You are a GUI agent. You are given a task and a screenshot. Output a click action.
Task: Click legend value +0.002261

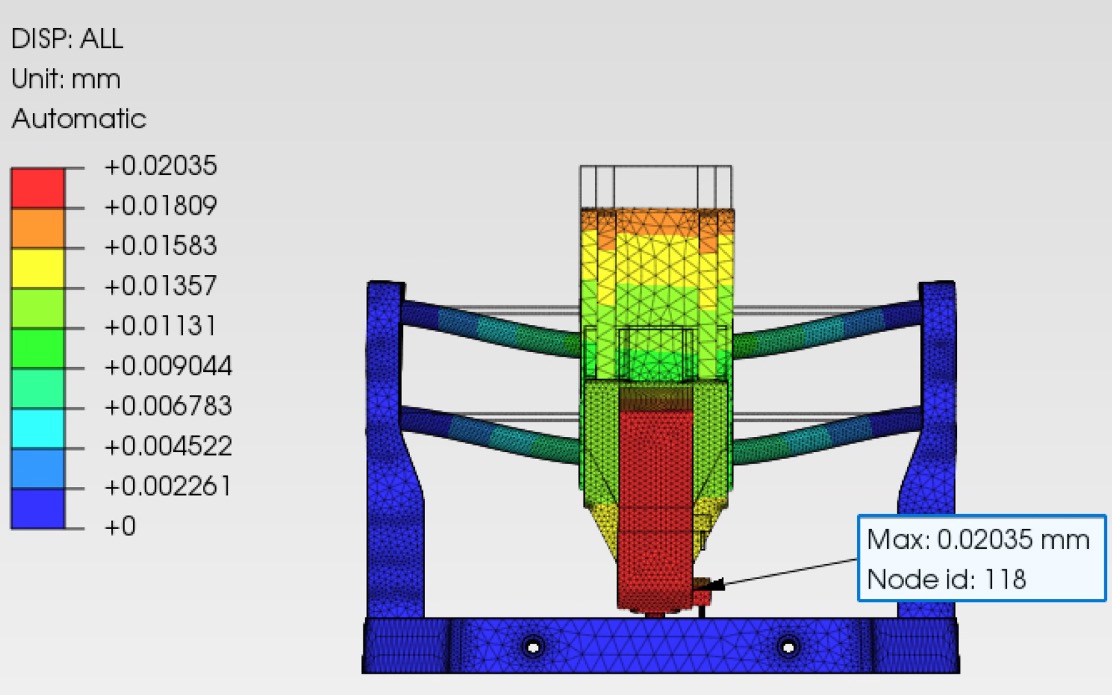pyautogui.click(x=169, y=486)
